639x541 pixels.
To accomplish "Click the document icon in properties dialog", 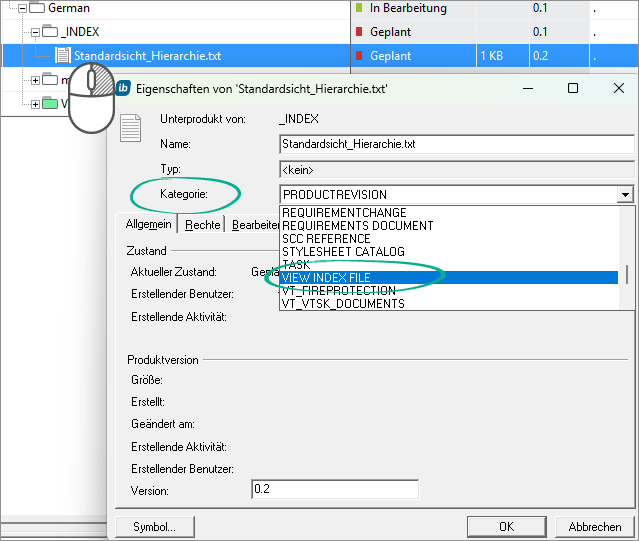I will pos(130,130).
